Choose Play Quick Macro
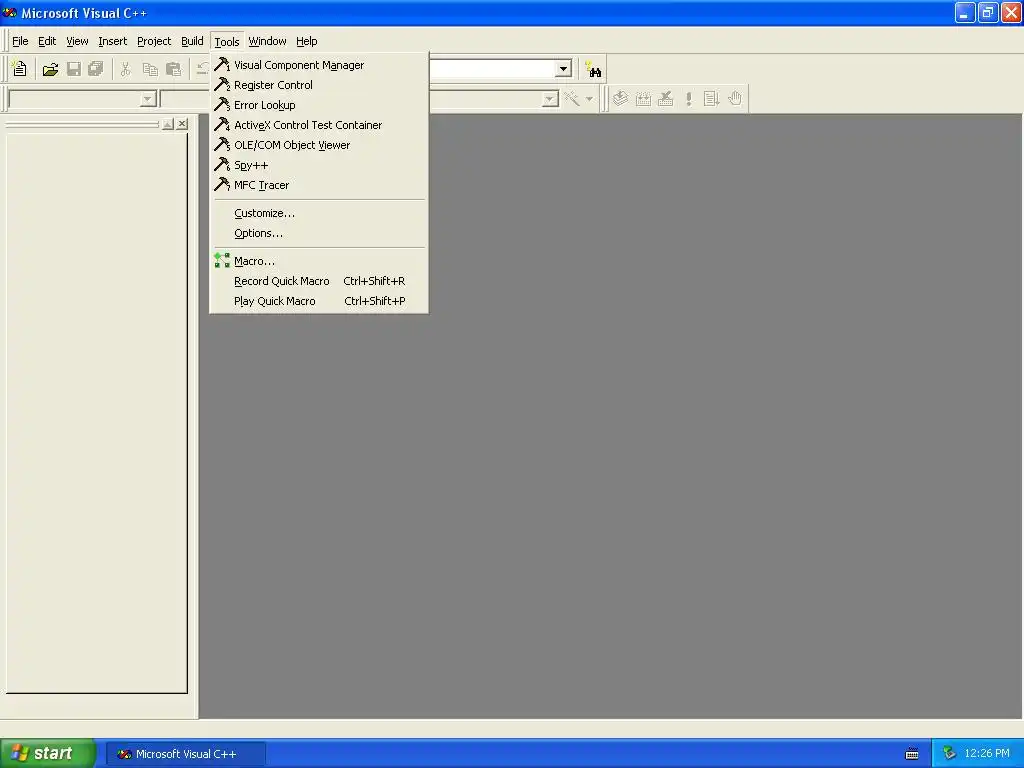Viewport: 1024px width, 768px height. click(x=319, y=301)
